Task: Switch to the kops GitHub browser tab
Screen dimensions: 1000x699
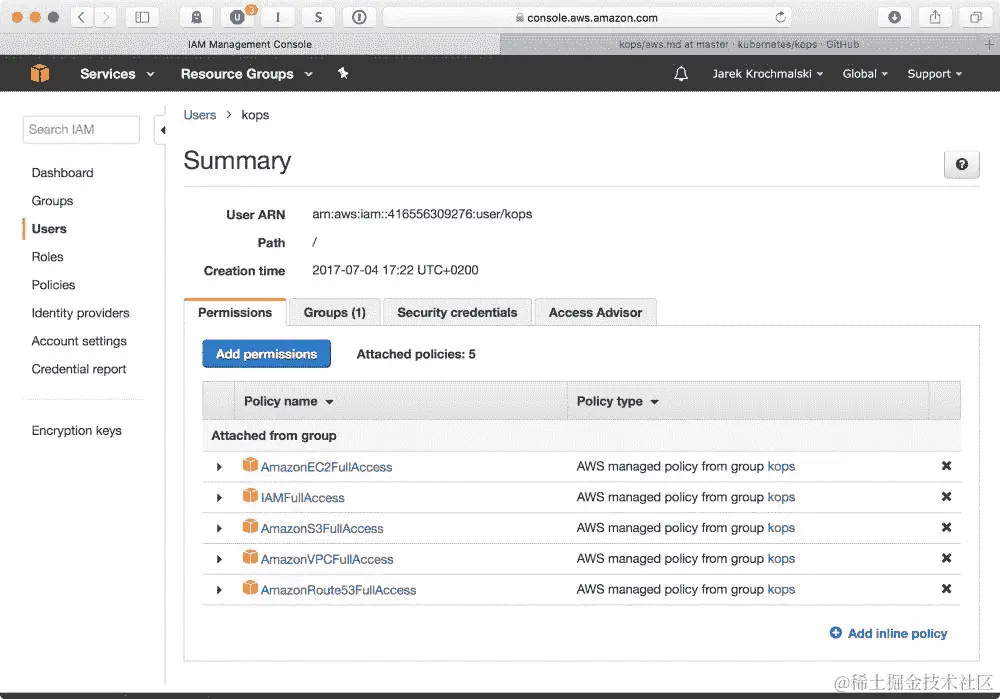Action: coord(739,45)
